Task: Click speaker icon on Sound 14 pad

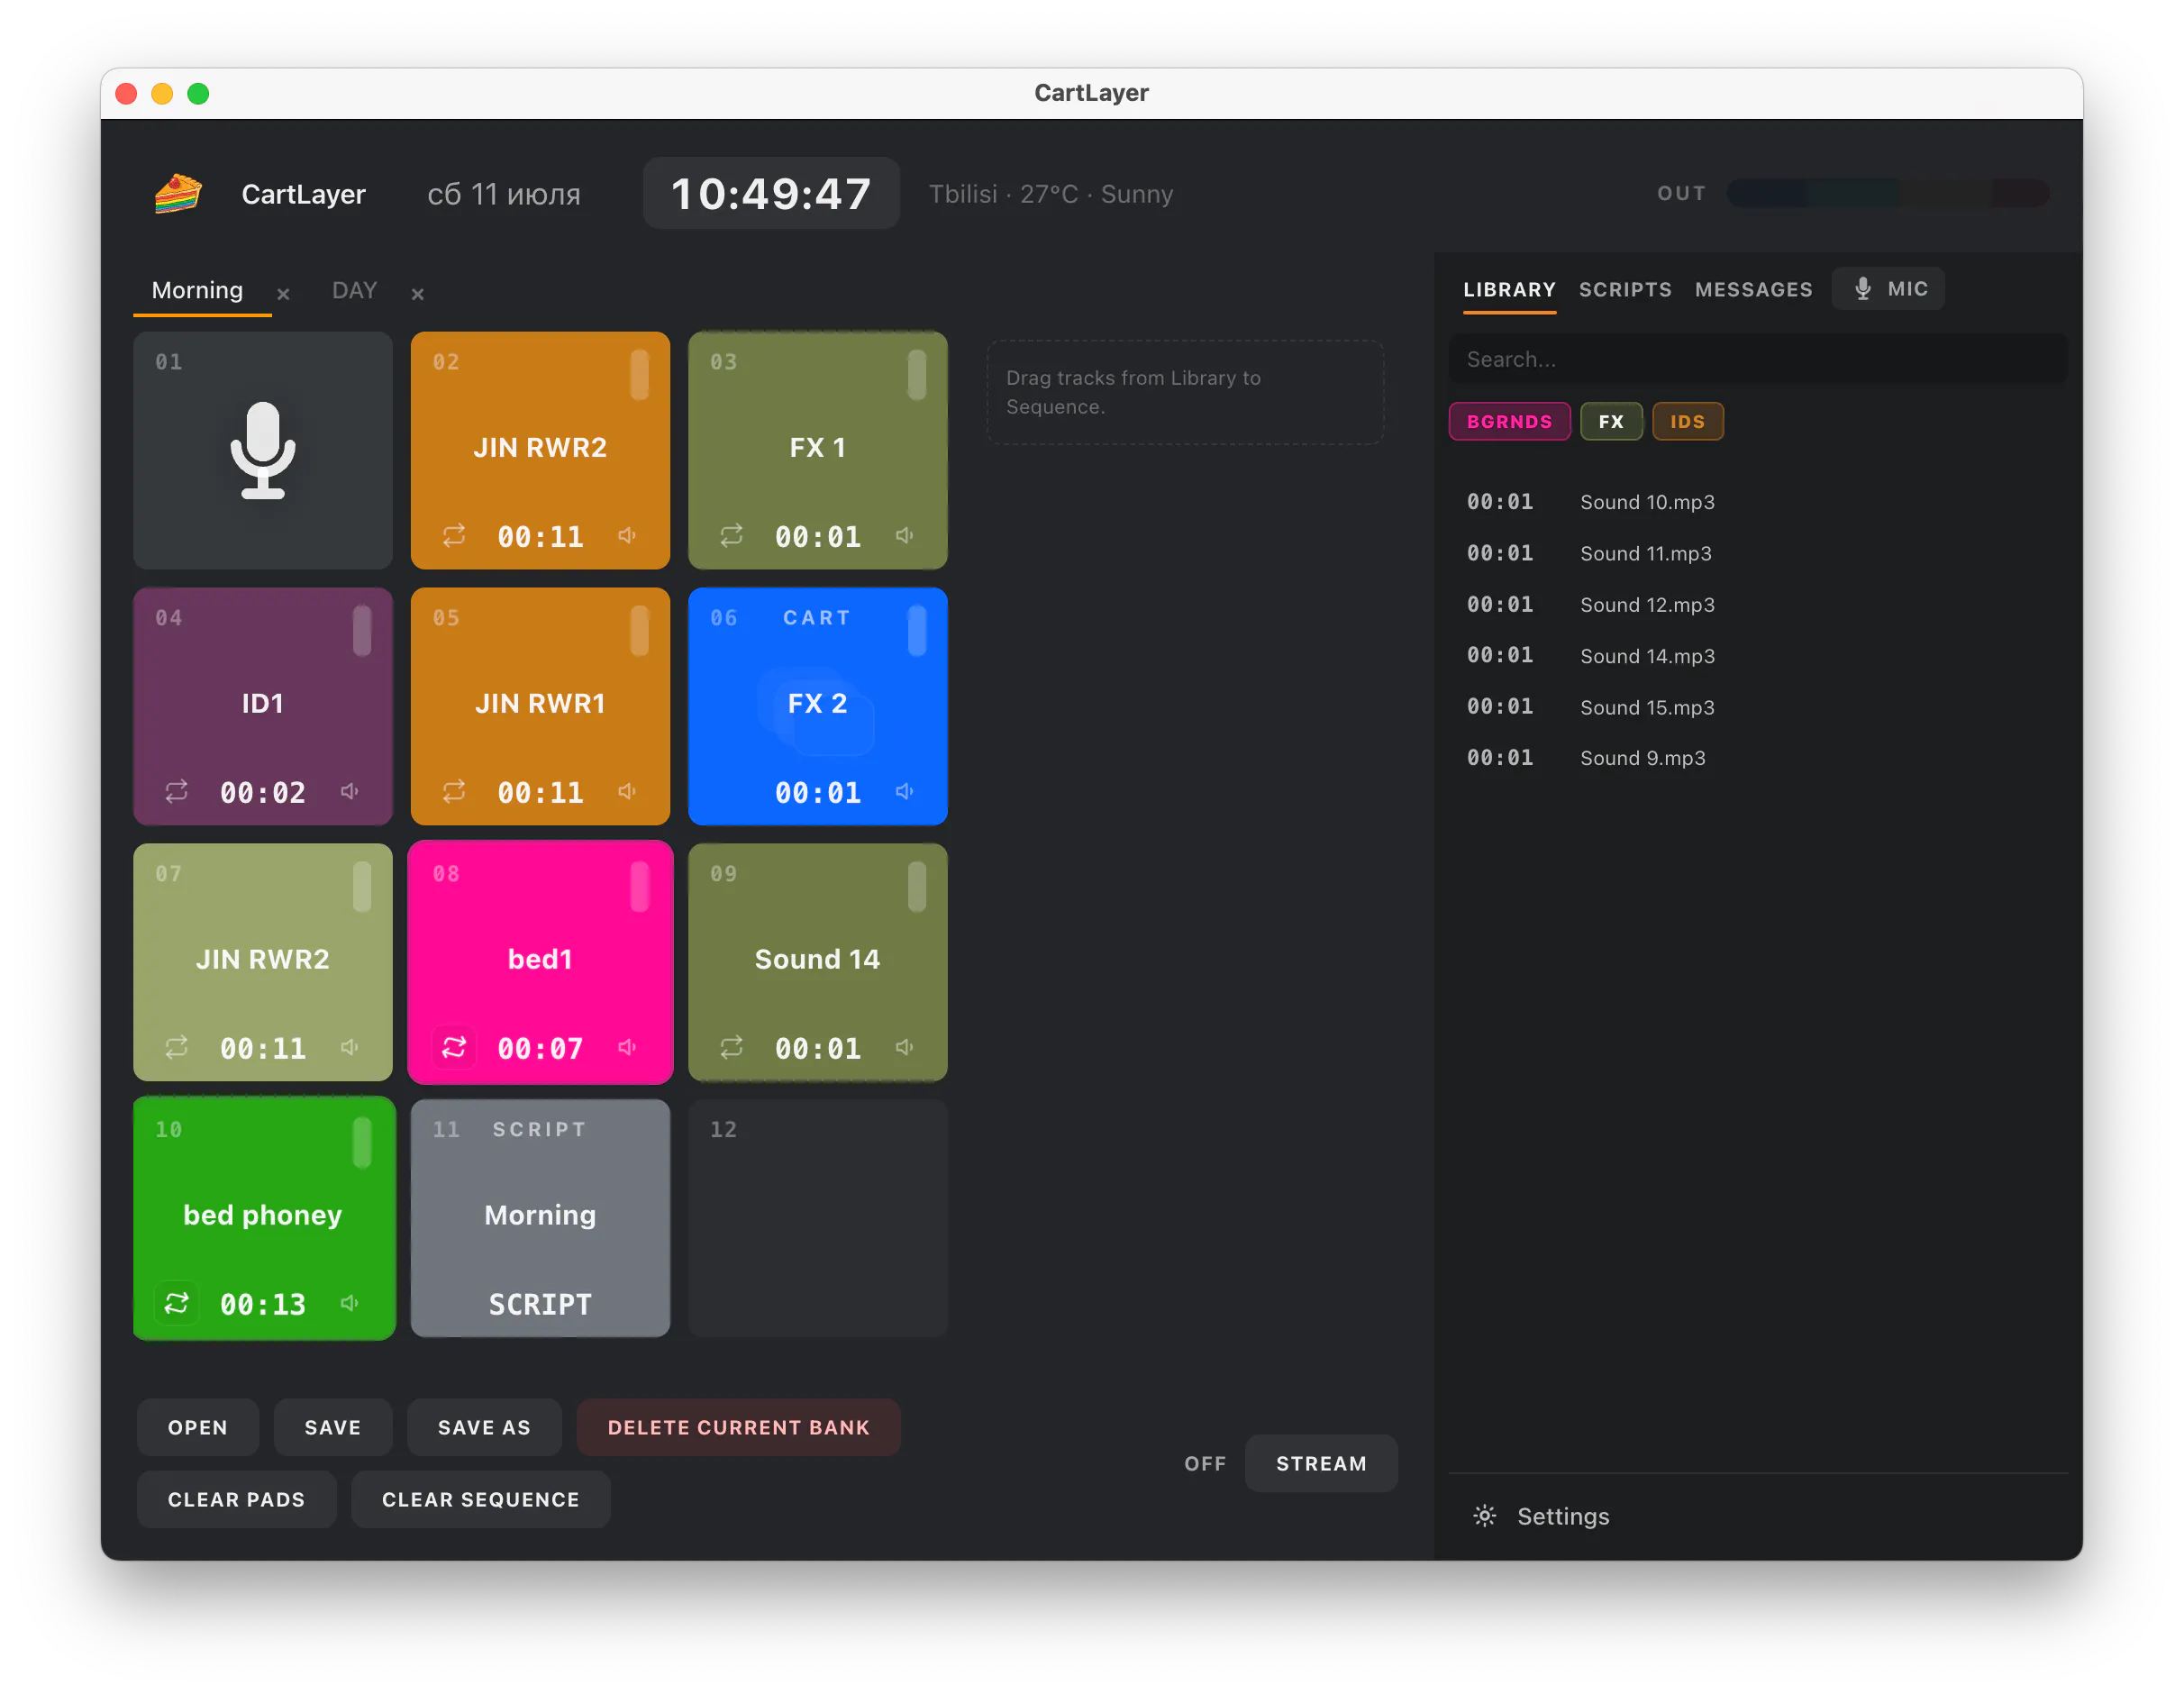Action: [905, 1048]
